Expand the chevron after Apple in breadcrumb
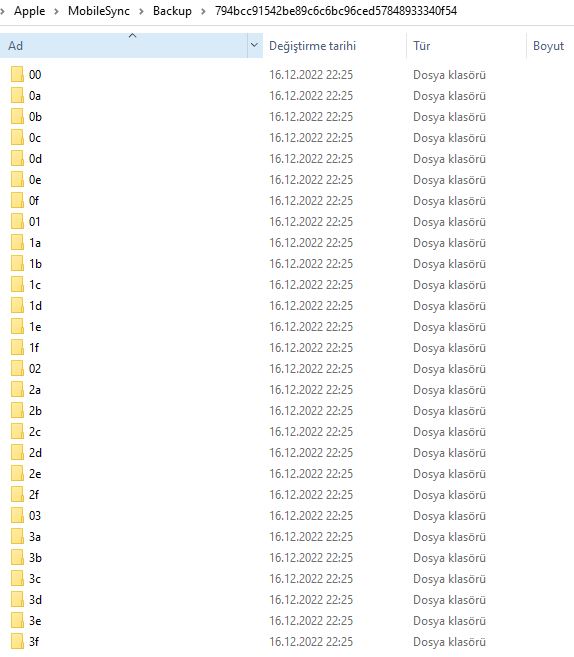 [57, 11]
